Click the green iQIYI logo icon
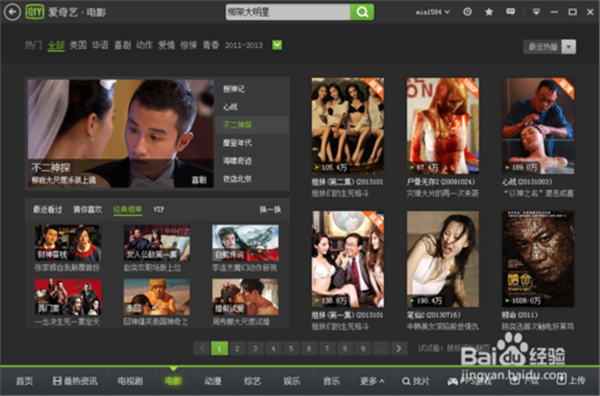This screenshot has height=396, width=600. 35,12
